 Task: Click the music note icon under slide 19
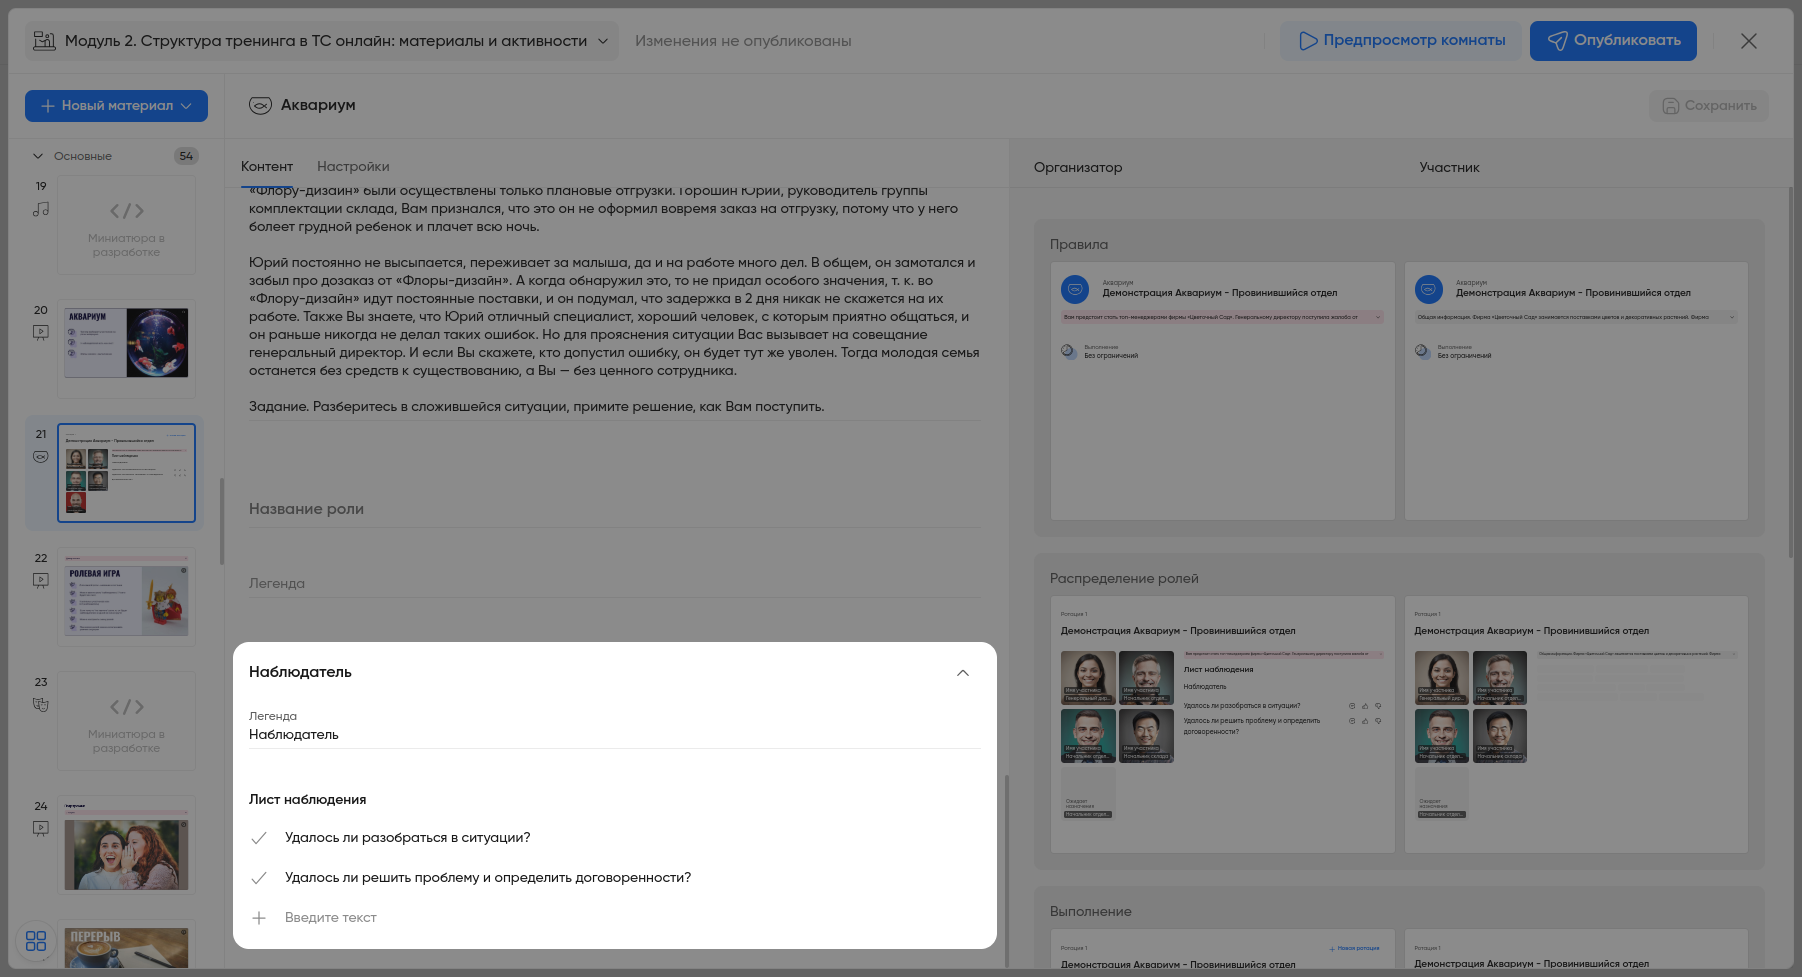pyautogui.click(x=41, y=209)
